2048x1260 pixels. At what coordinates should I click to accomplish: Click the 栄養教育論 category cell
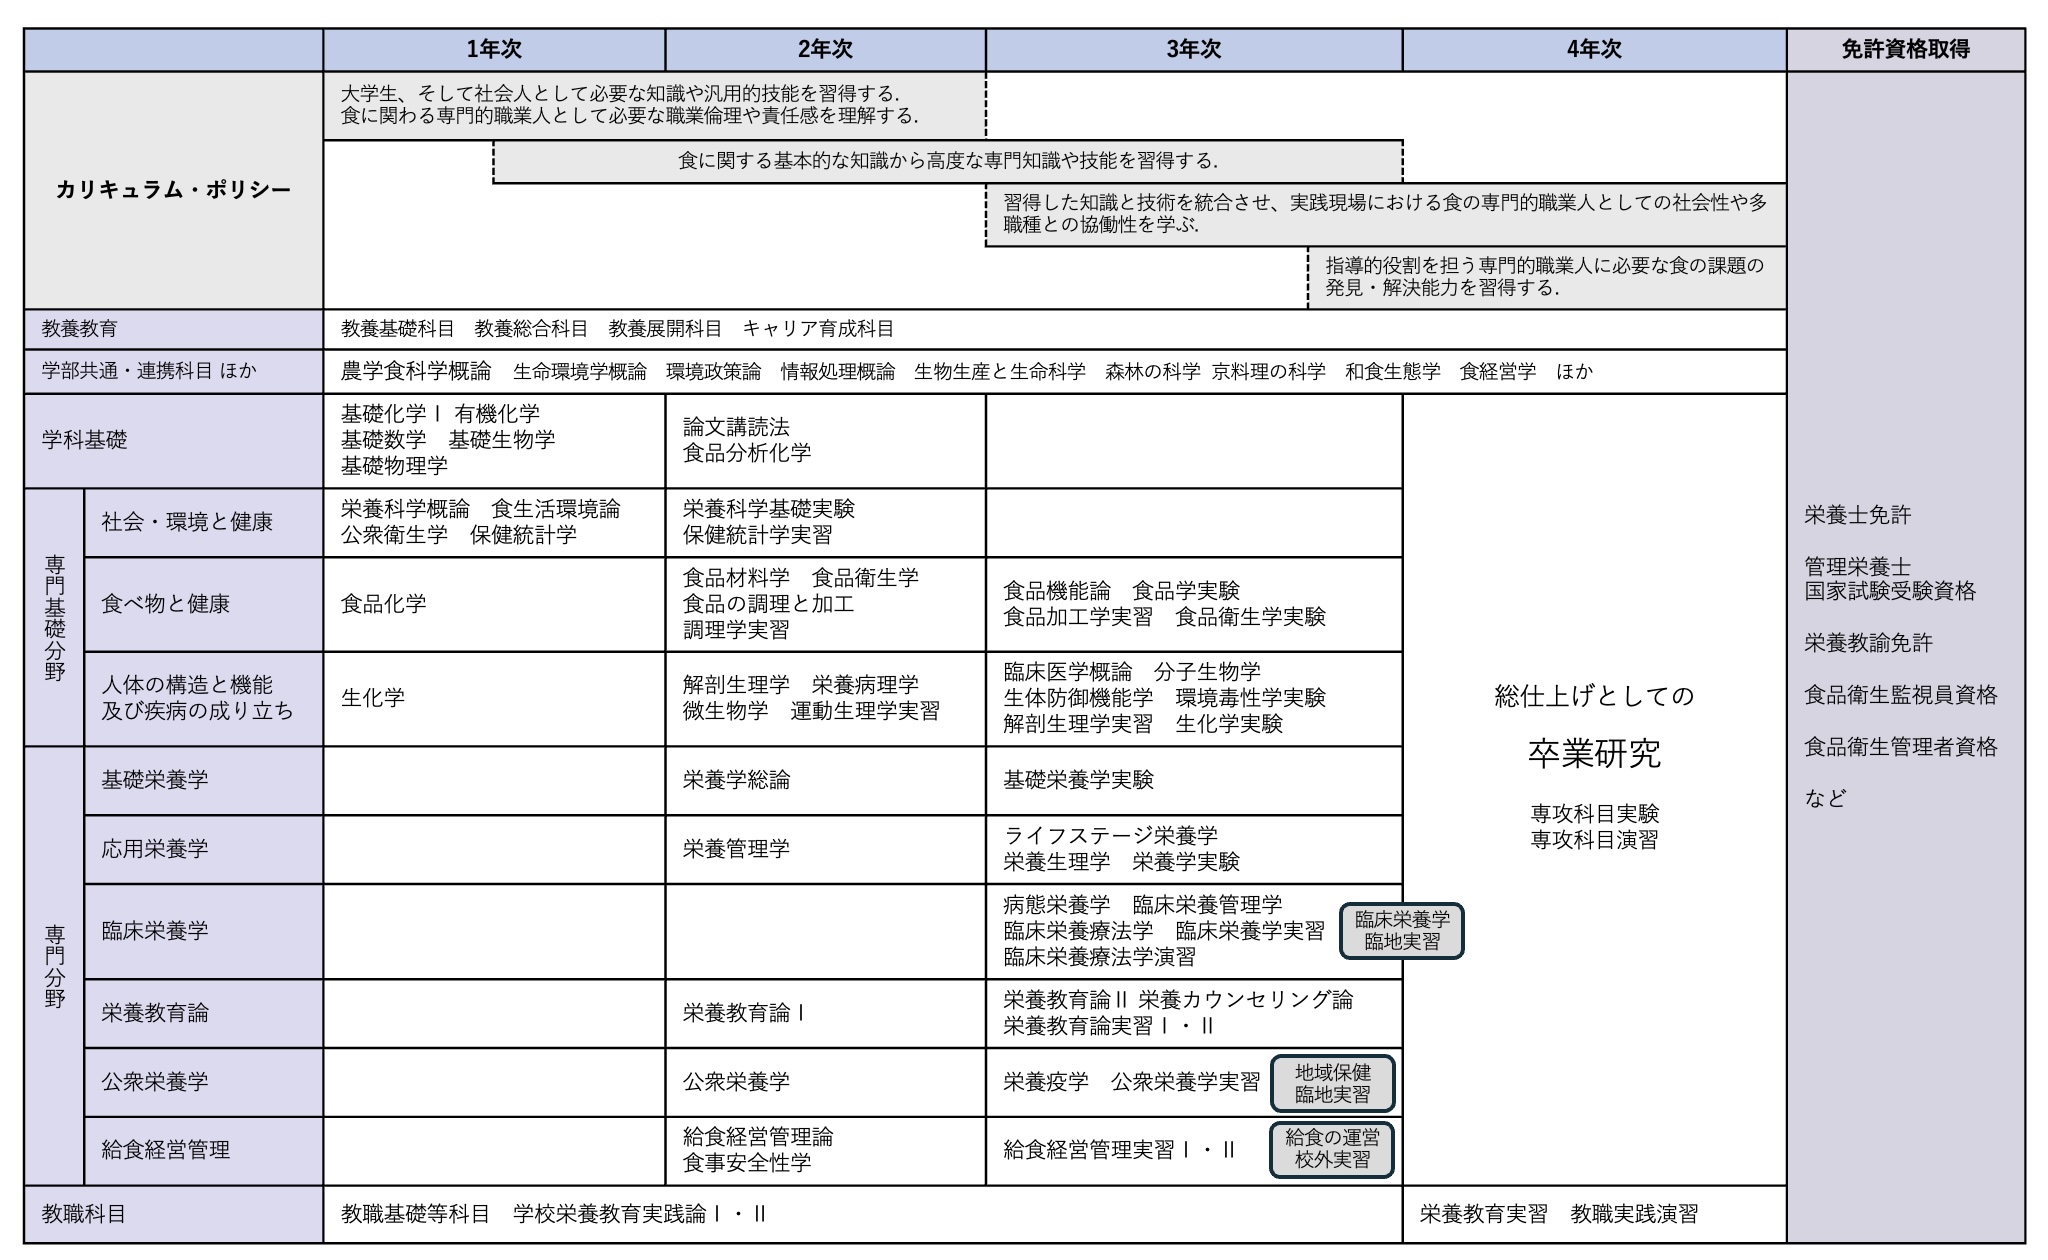pyautogui.click(x=203, y=1013)
